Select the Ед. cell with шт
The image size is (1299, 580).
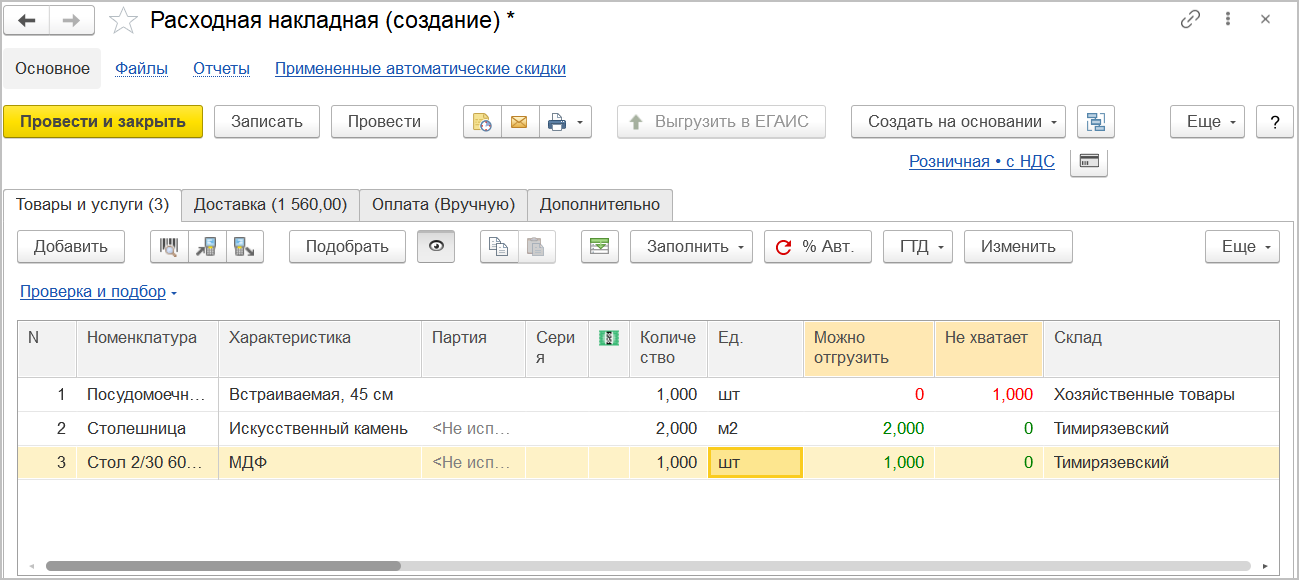[x=754, y=463]
